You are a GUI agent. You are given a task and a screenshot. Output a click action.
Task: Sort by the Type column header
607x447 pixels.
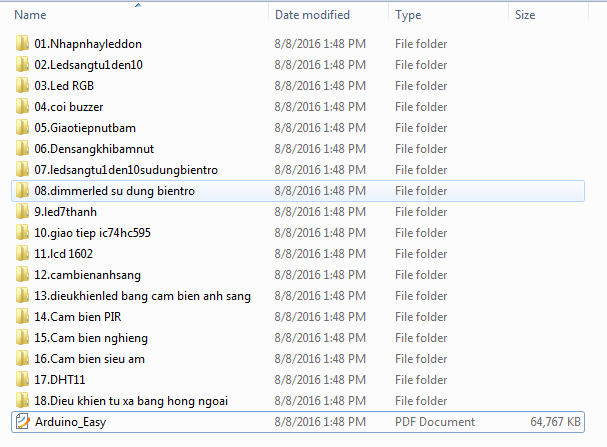[408, 15]
